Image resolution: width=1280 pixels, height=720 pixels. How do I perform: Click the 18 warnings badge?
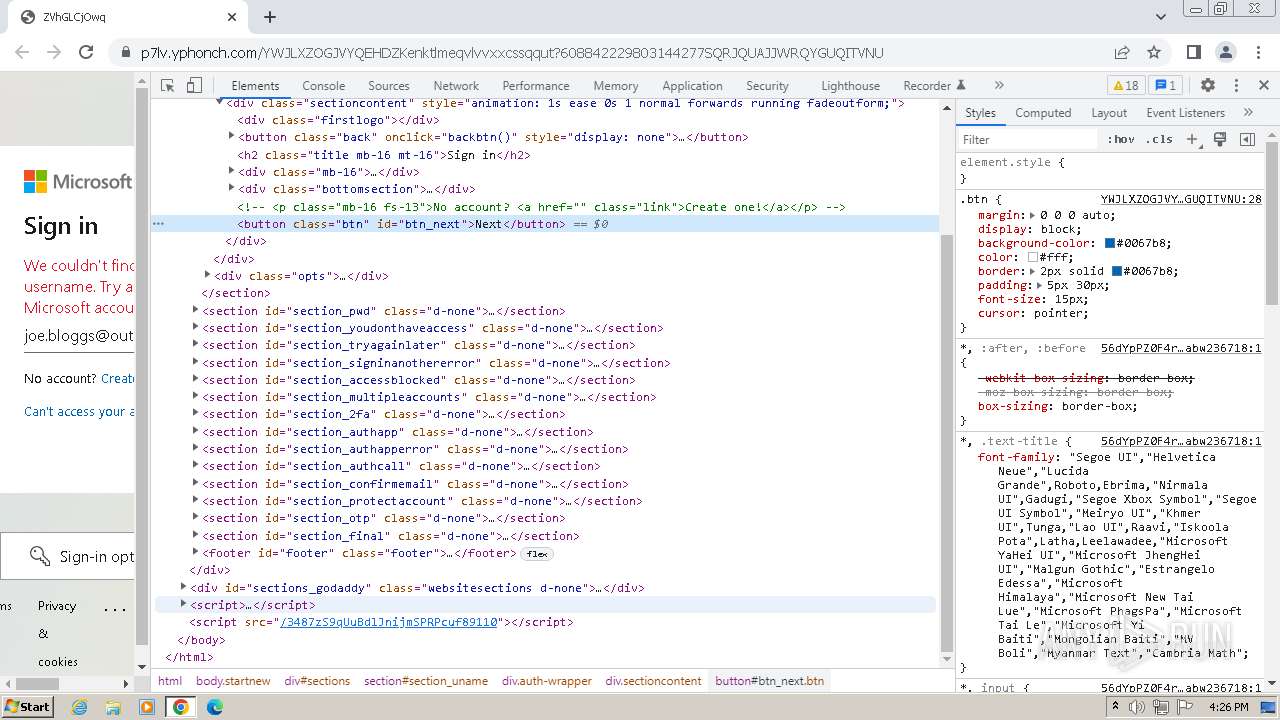[1125, 86]
